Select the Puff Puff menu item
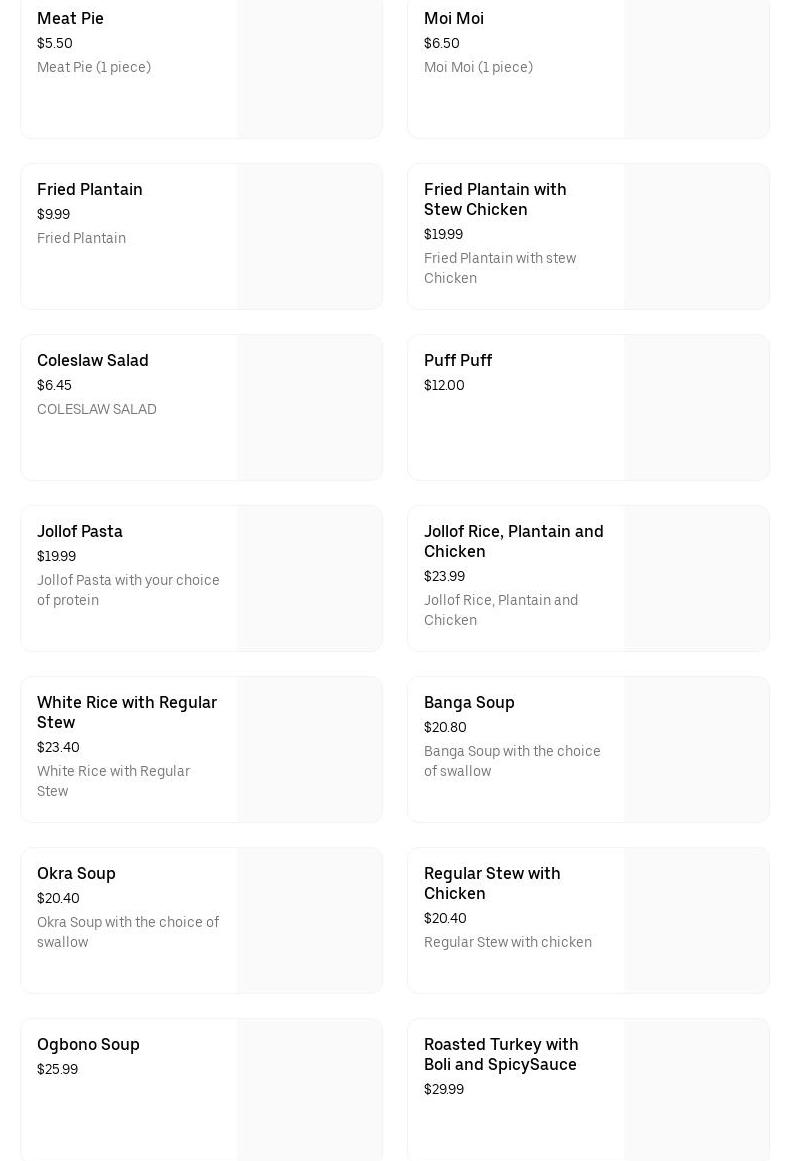 [x=458, y=361]
